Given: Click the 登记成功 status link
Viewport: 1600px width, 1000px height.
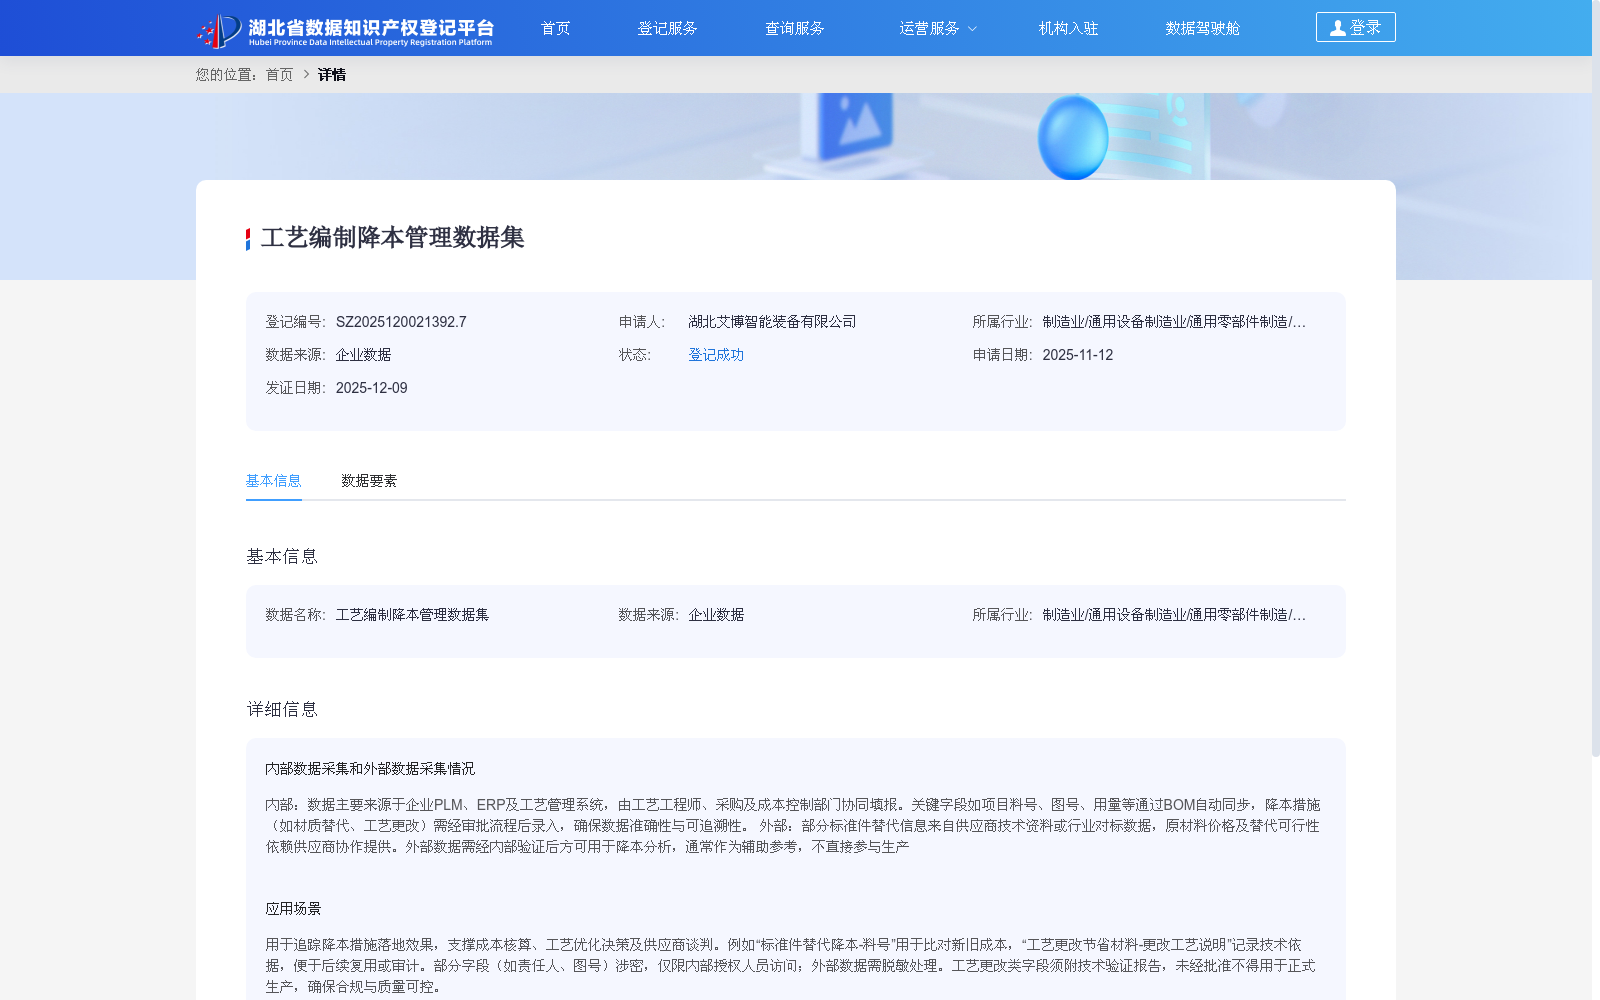Looking at the screenshot, I should point(716,355).
